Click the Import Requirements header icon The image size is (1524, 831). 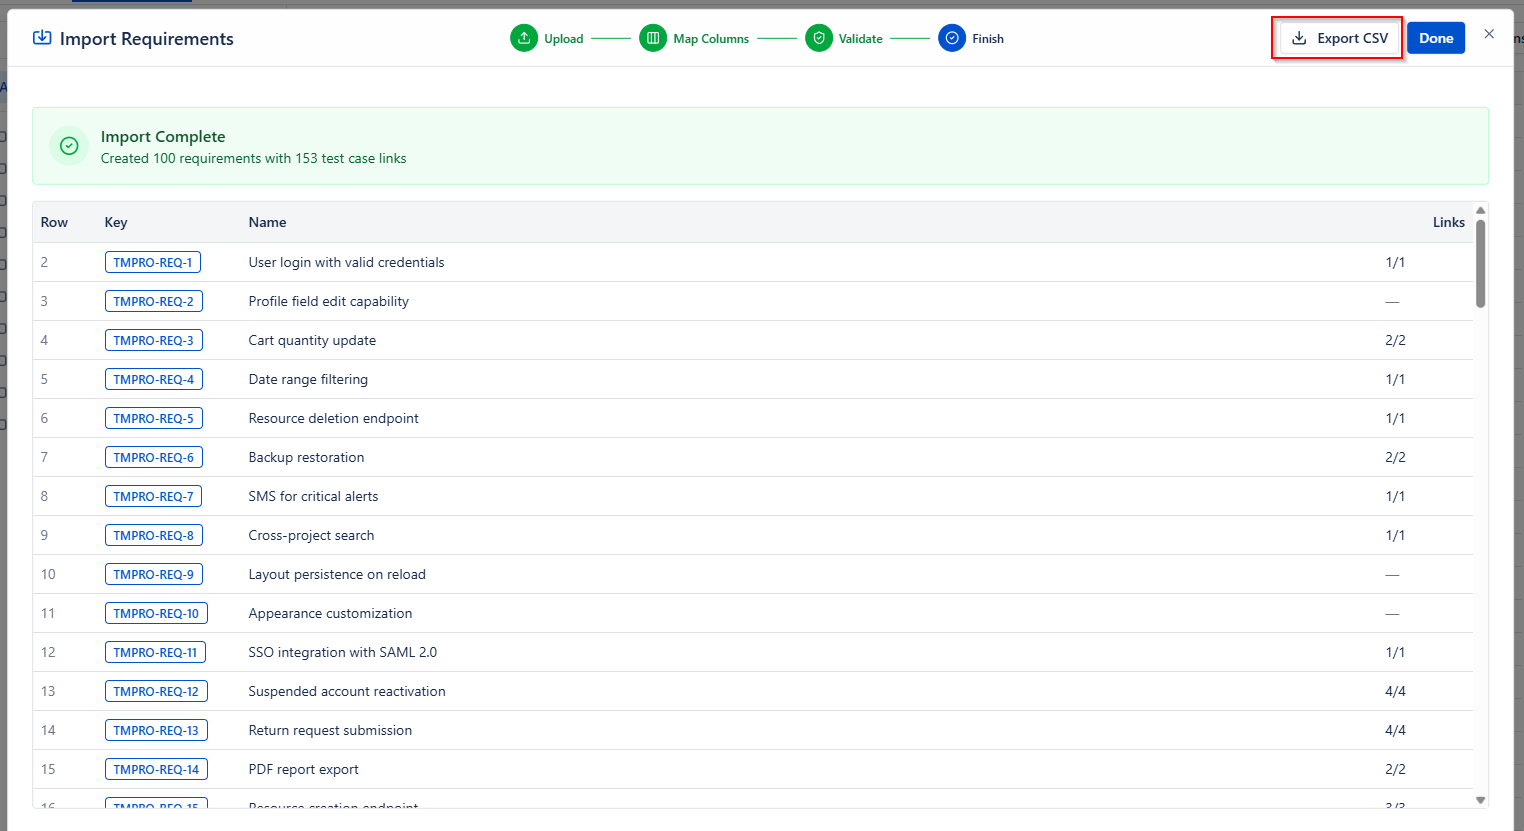(42, 38)
